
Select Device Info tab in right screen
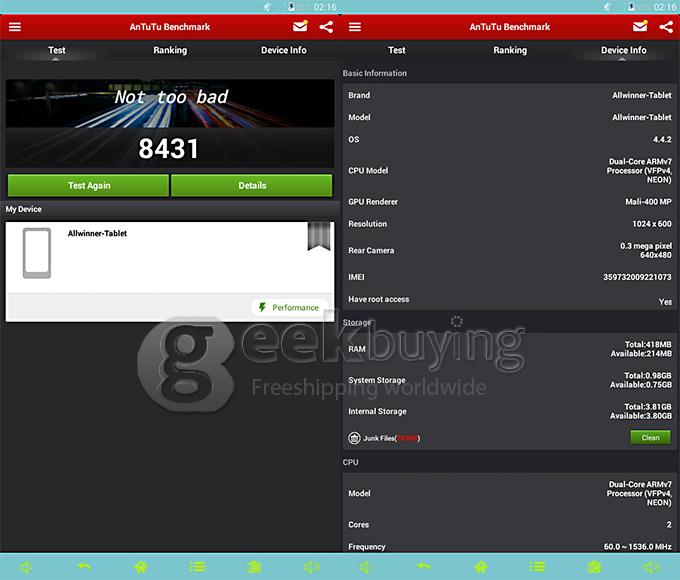(x=624, y=50)
